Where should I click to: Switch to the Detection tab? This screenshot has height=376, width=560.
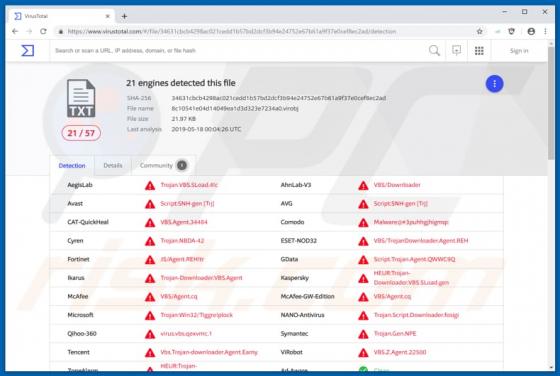click(72, 166)
